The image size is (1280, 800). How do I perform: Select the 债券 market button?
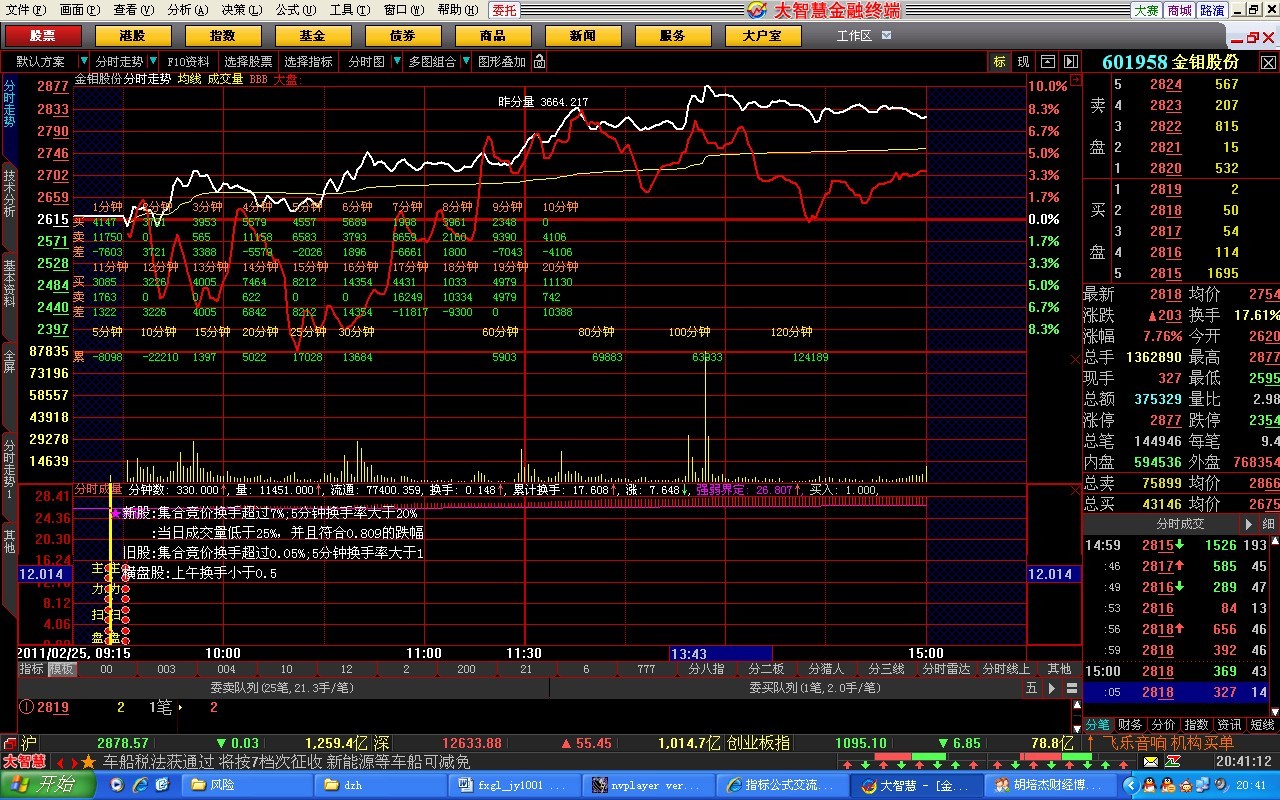click(403, 36)
